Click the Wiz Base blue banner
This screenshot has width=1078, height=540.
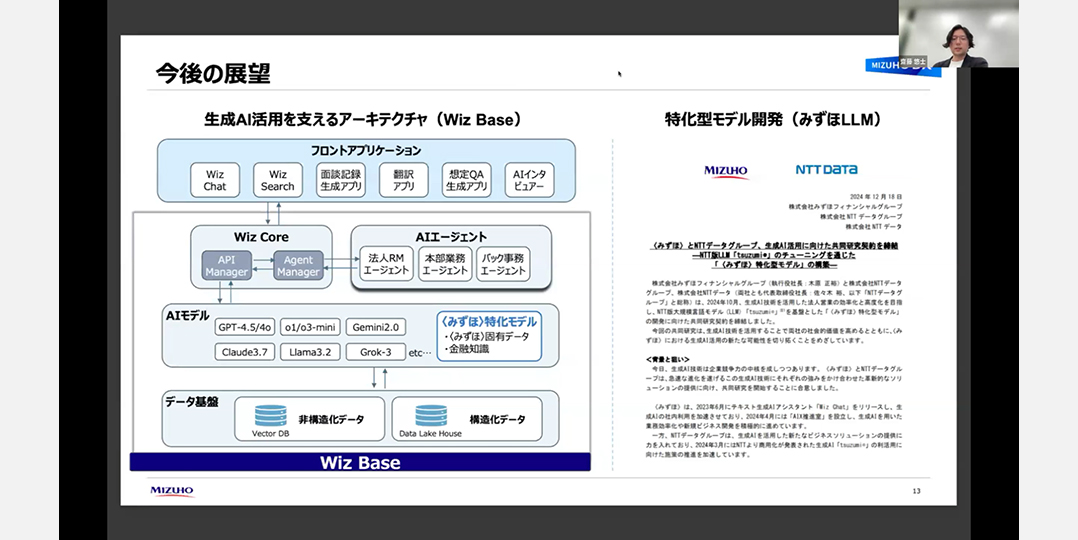coord(360,462)
